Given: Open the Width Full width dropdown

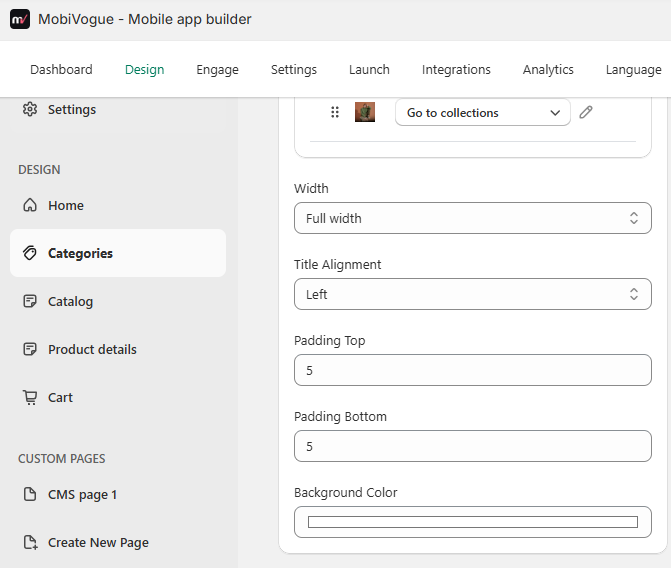Looking at the screenshot, I should click(x=473, y=218).
